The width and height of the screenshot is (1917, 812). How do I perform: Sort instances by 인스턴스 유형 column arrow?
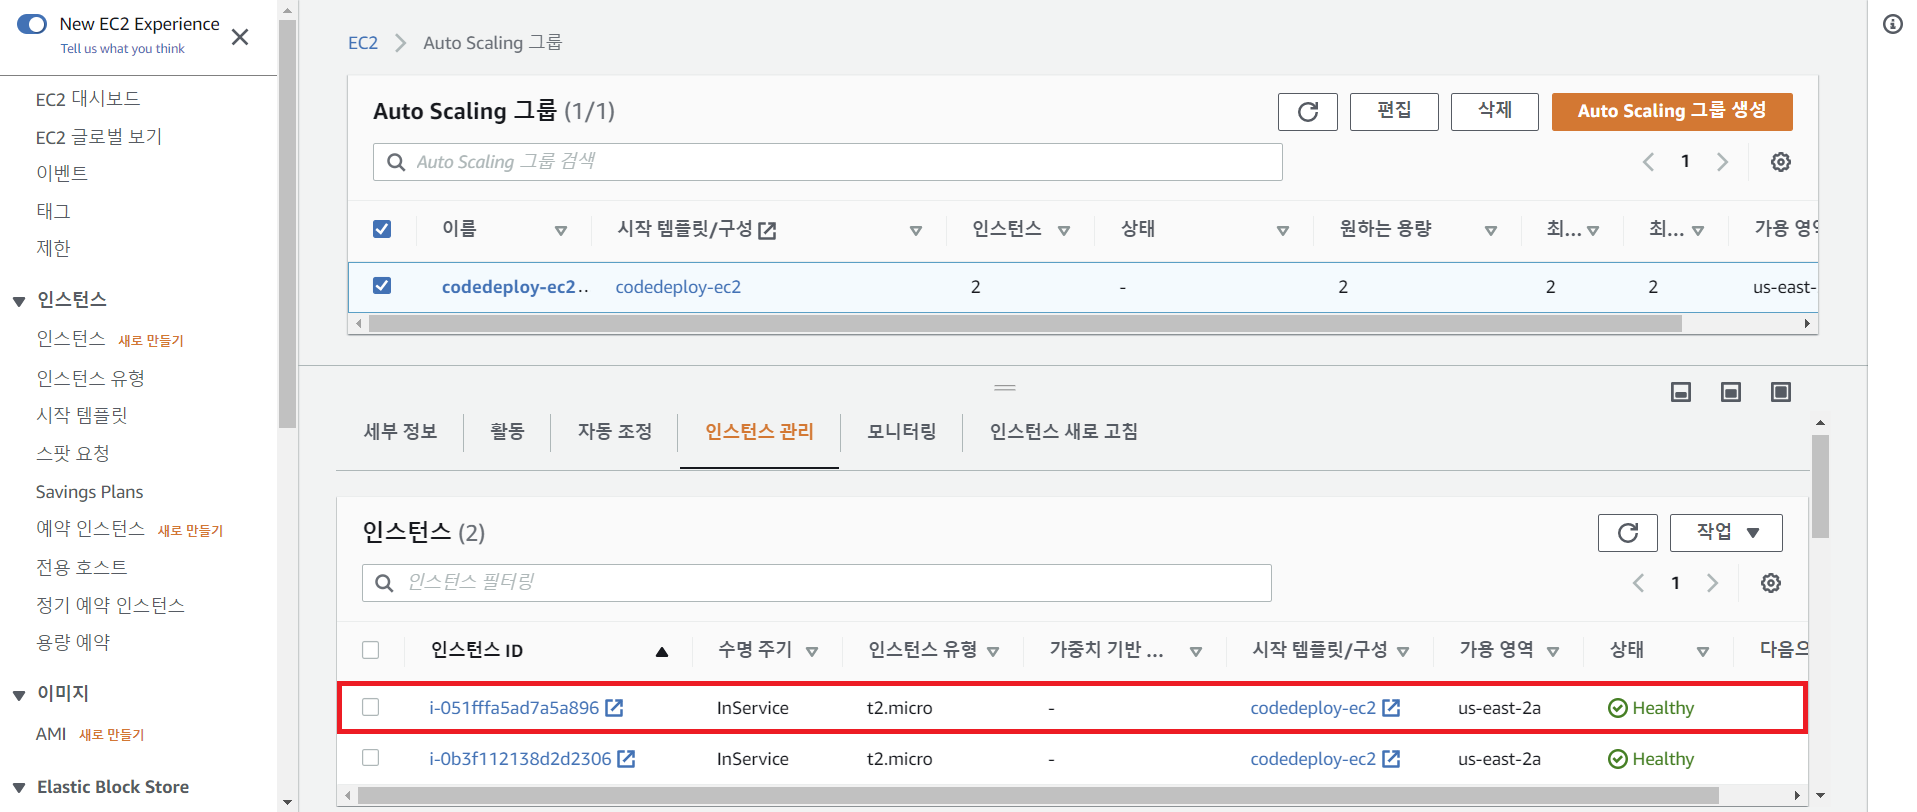point(993,652)
